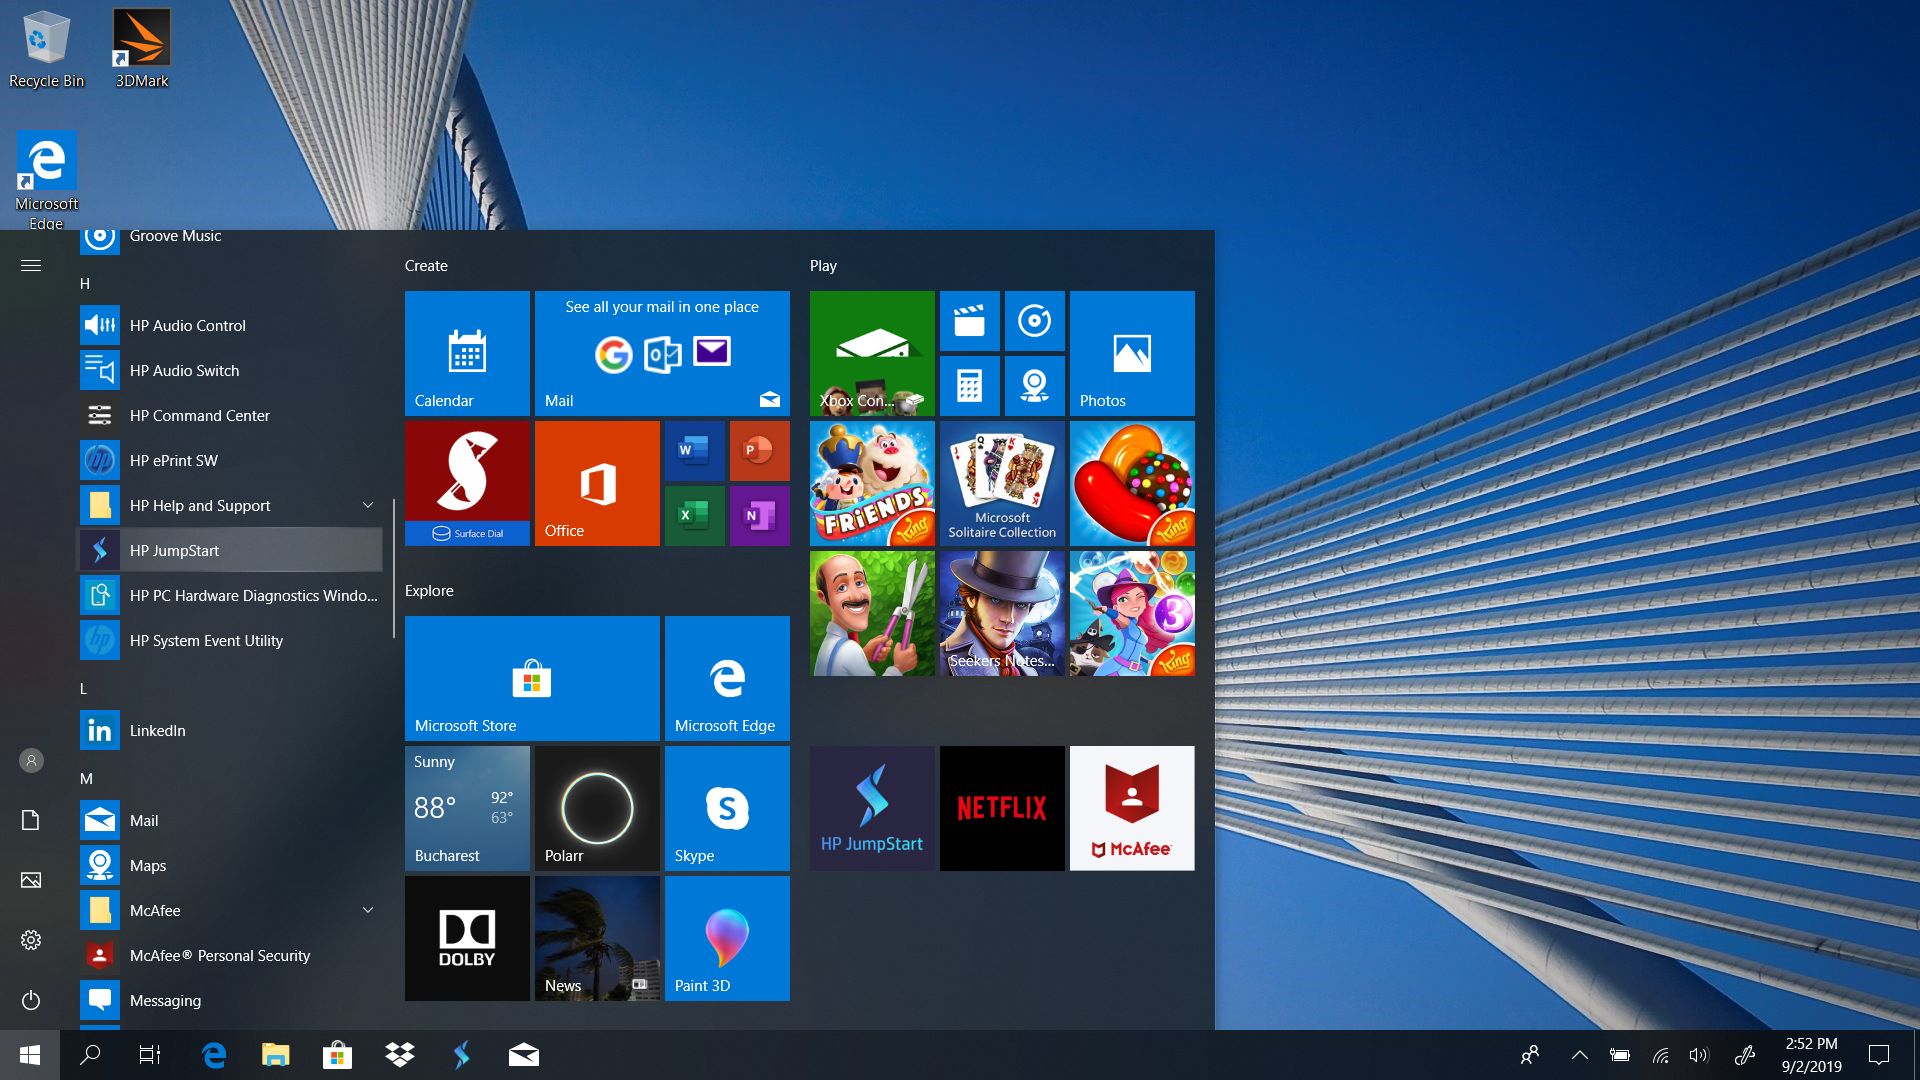This screenshot has width=1920, height=1080.
Task: Open HP Audio Switch from app list
Action: coord(231,370)
